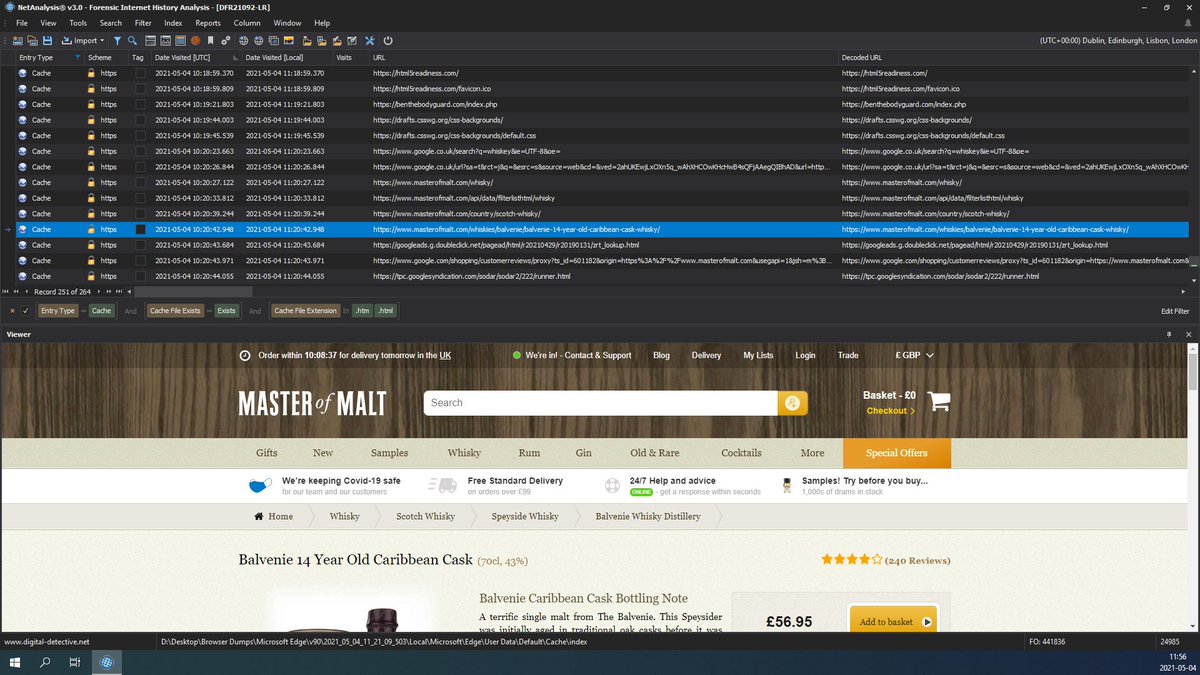
Task: Open the Filter menu
Action: click(x=143, y=22)
